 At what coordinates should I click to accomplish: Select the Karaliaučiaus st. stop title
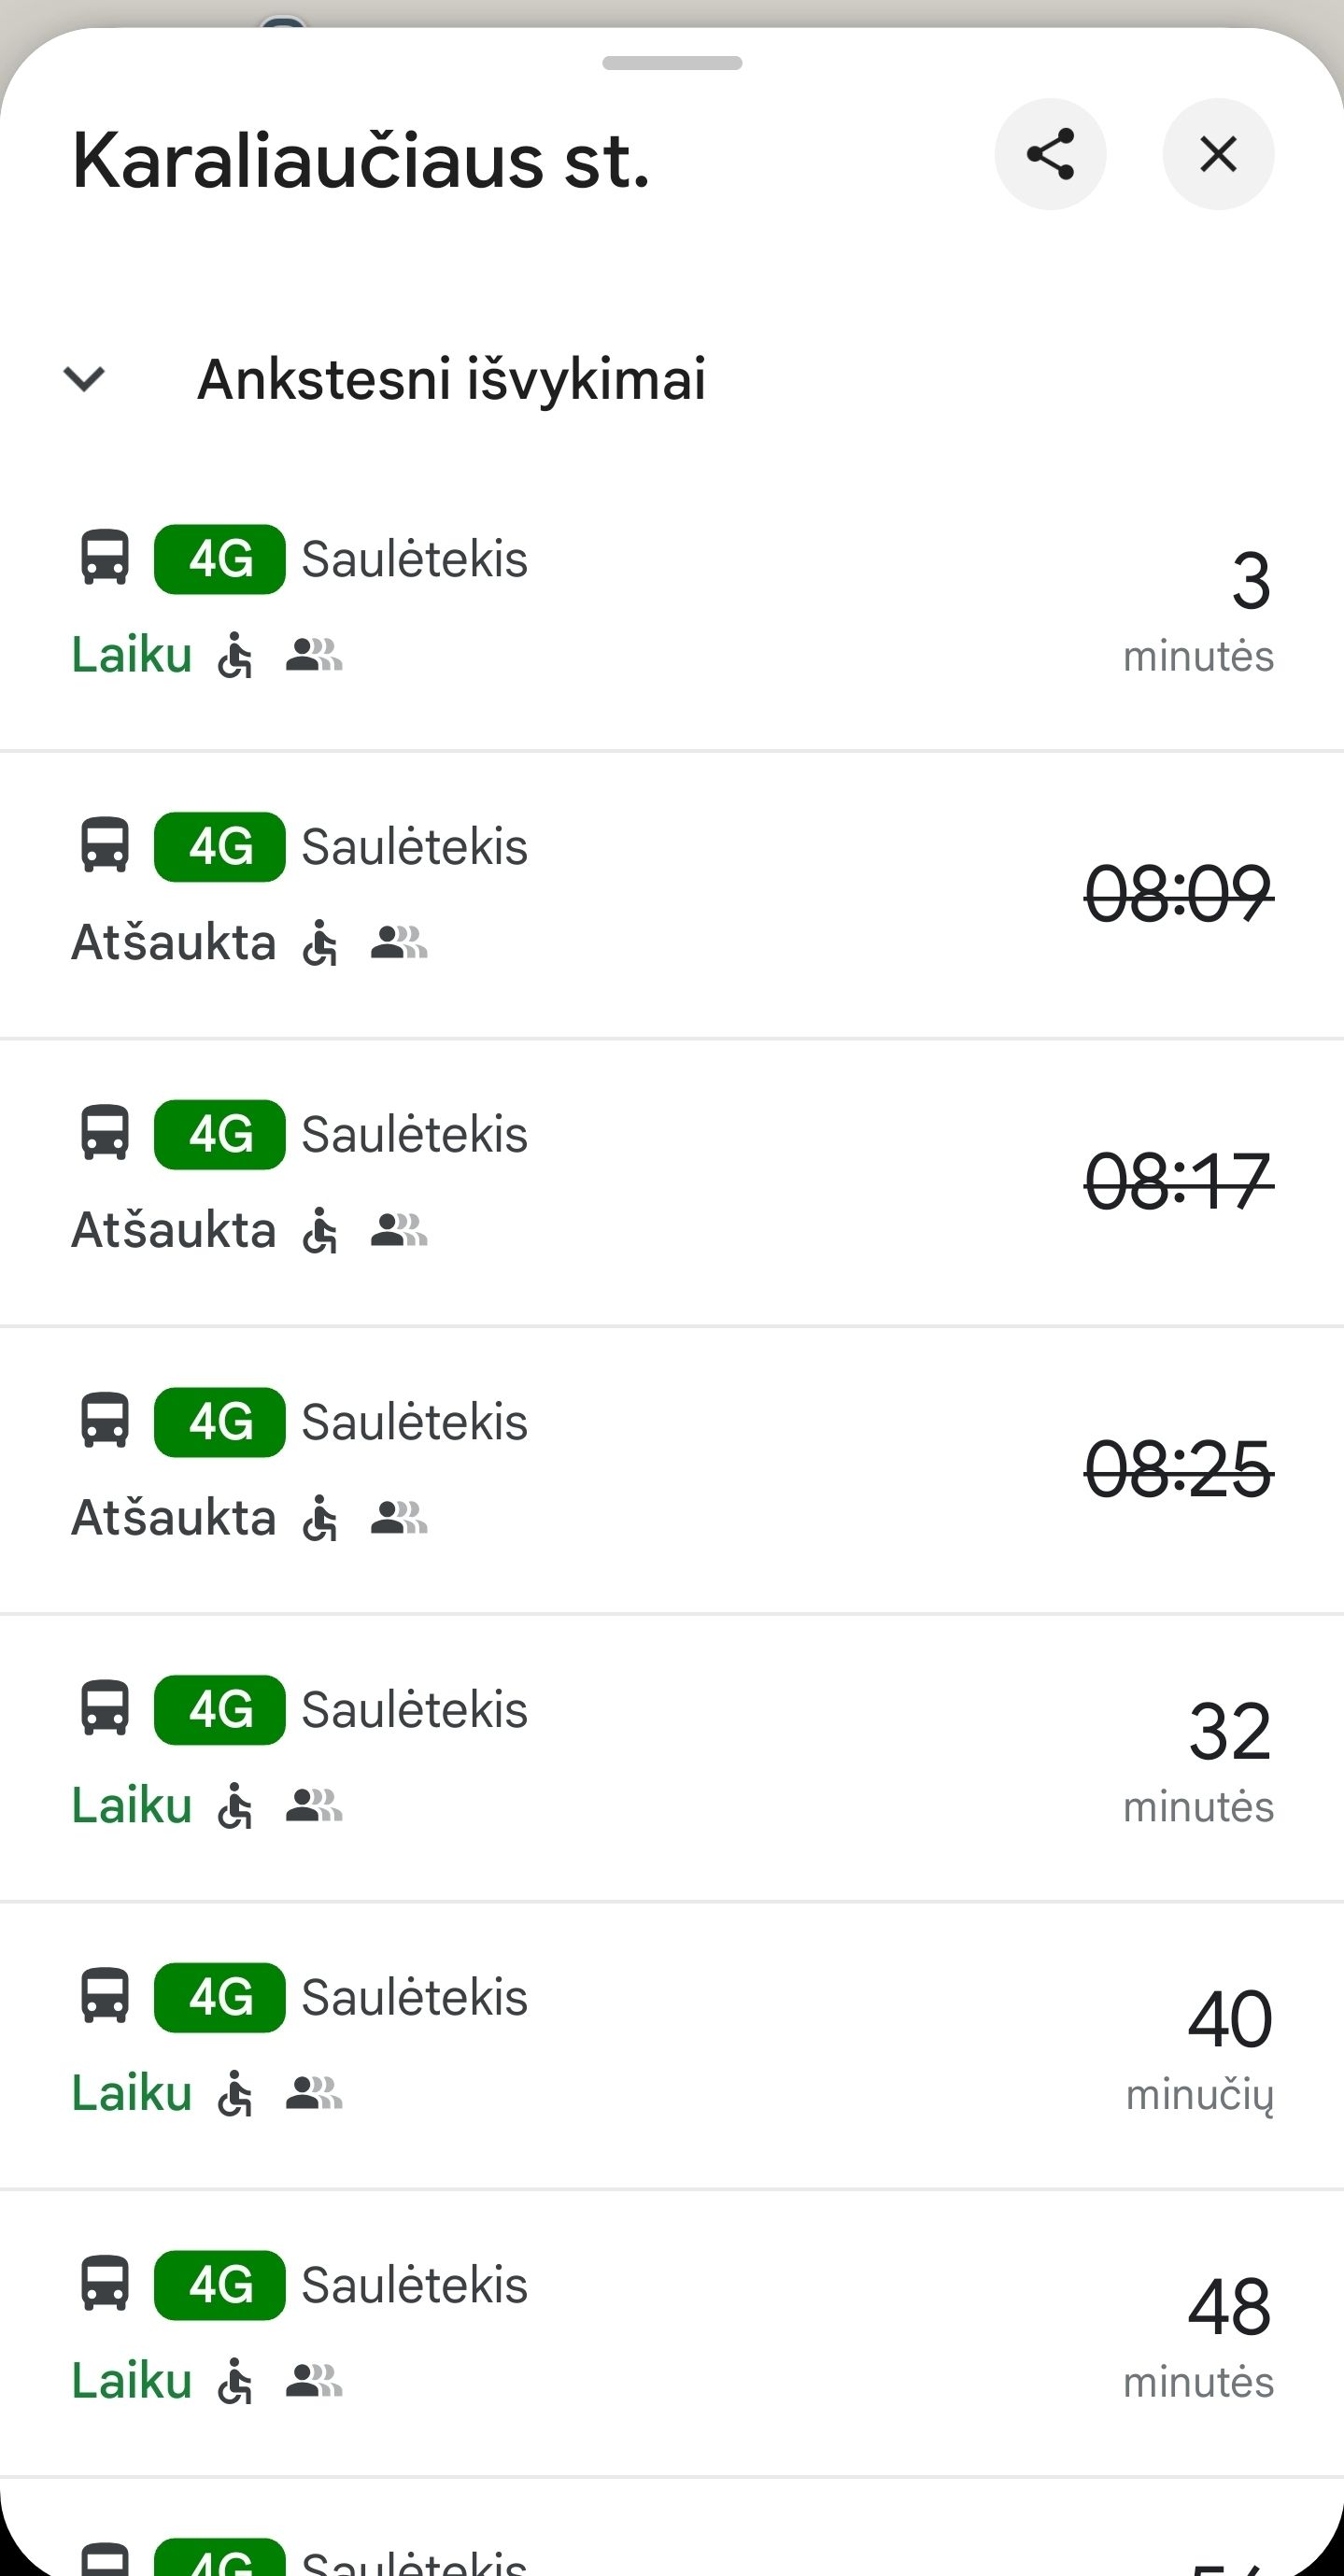361,160
